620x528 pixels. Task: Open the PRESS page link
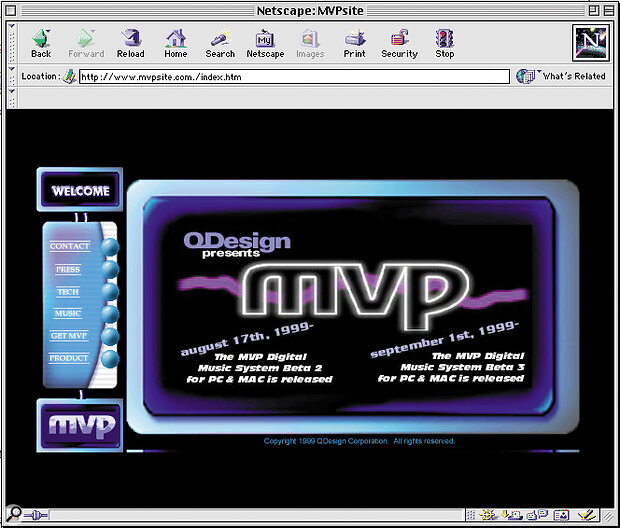(x=68, y=269)
